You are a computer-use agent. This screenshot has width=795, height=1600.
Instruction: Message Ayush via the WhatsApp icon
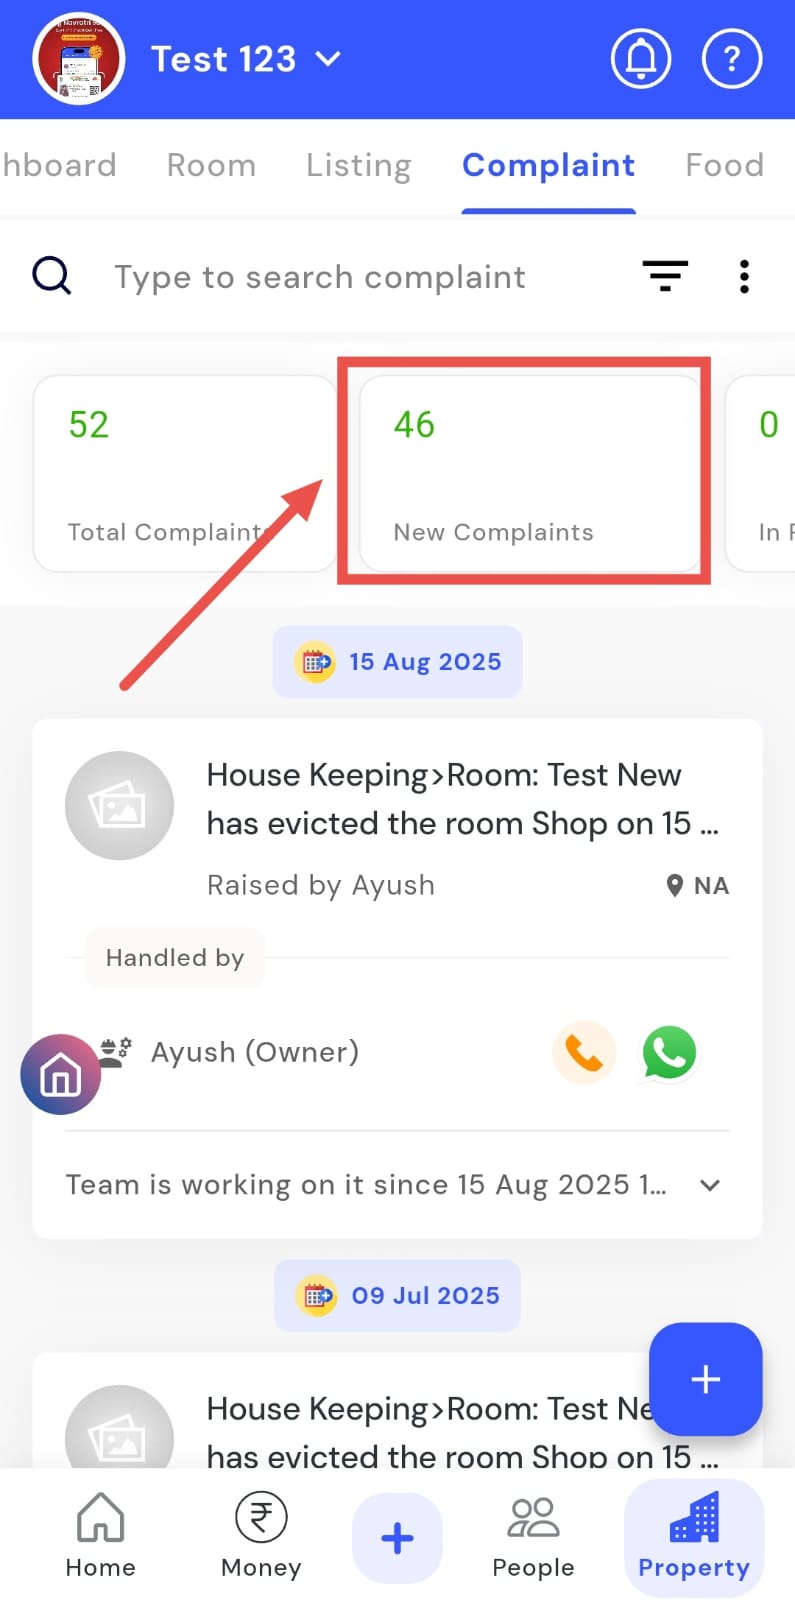(x=669, y=1052)
